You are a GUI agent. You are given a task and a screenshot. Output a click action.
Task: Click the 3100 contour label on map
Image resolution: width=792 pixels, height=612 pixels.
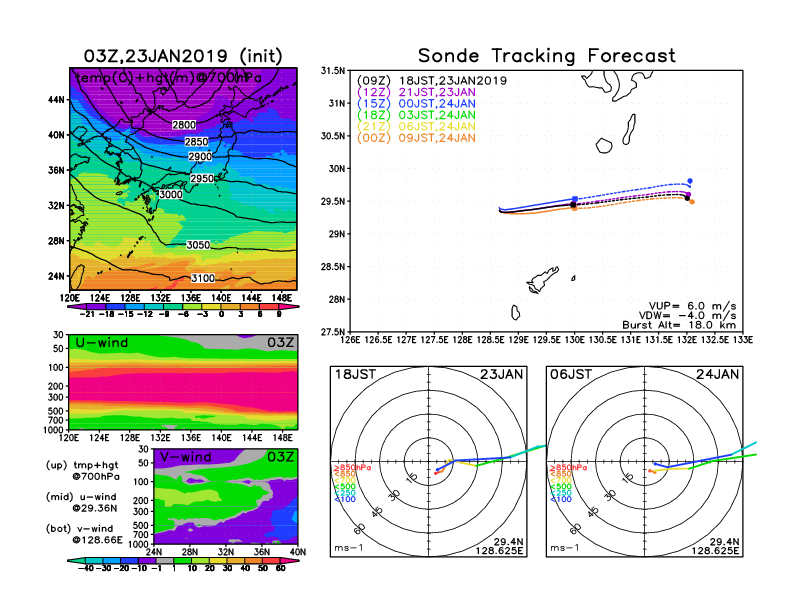(x=202, y=278)
